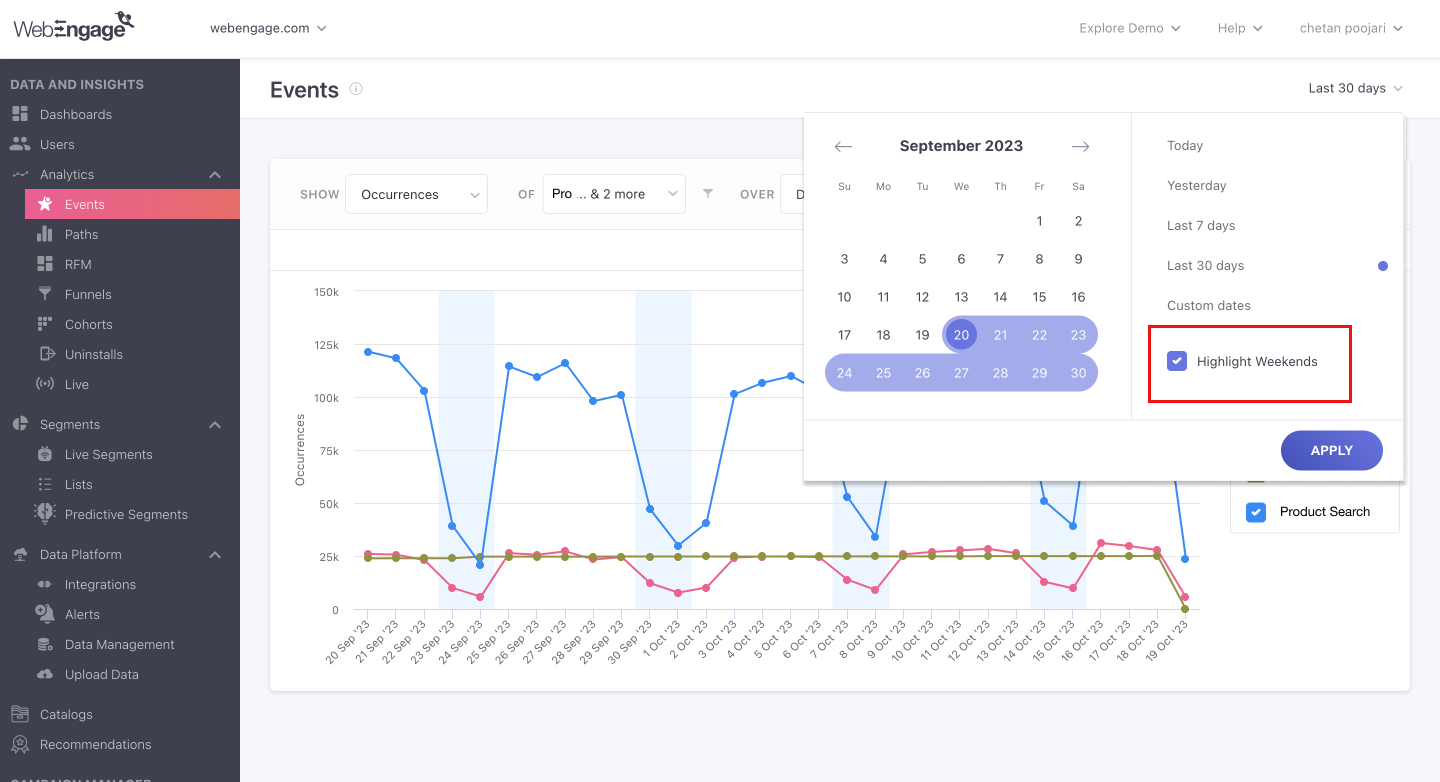This screenshot has width=1440, height=782.
Task: Select Custom dates preset
Action: click(1208, 306)
